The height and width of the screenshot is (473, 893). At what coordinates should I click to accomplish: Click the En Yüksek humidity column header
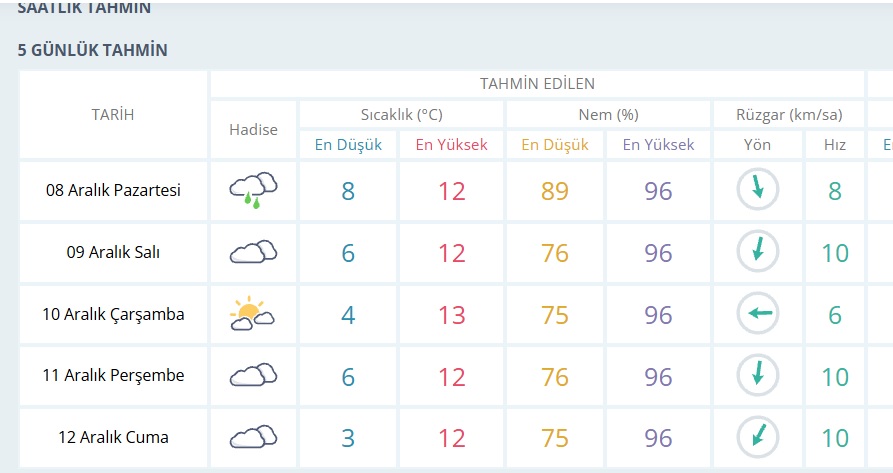pos(658,144)
